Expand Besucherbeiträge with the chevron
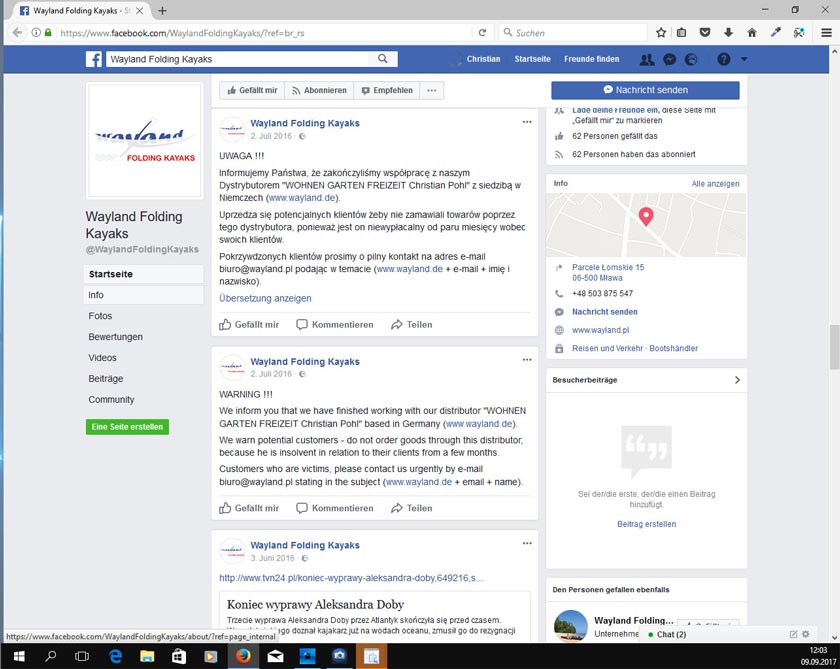This screenshot has width=840, height=669. (737, 380)
